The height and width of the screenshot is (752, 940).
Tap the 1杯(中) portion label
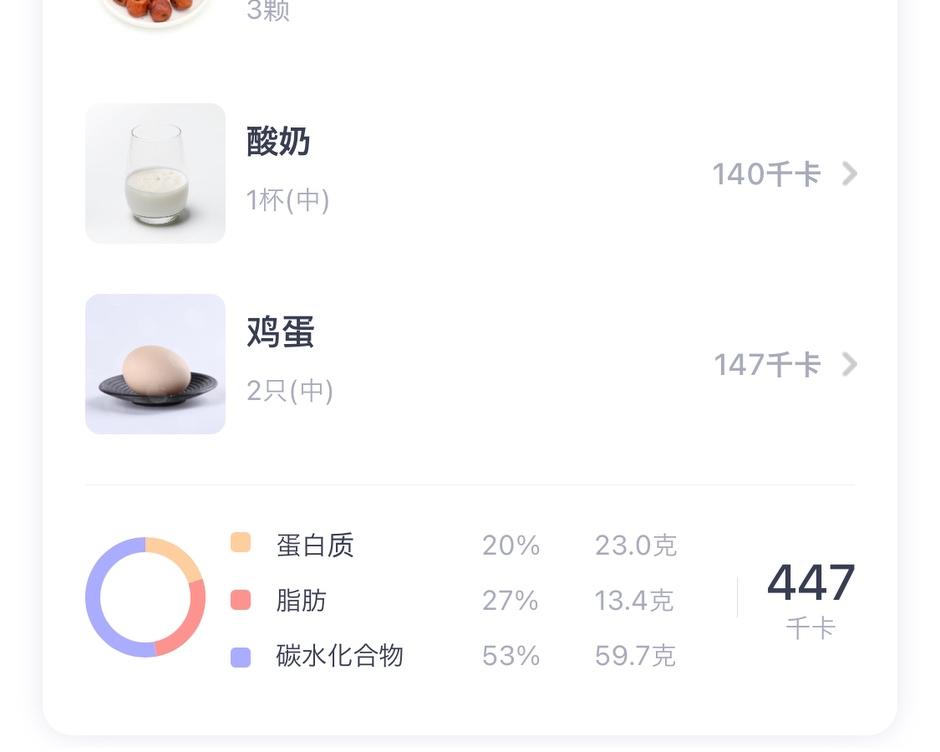click(x=287, y=199)
